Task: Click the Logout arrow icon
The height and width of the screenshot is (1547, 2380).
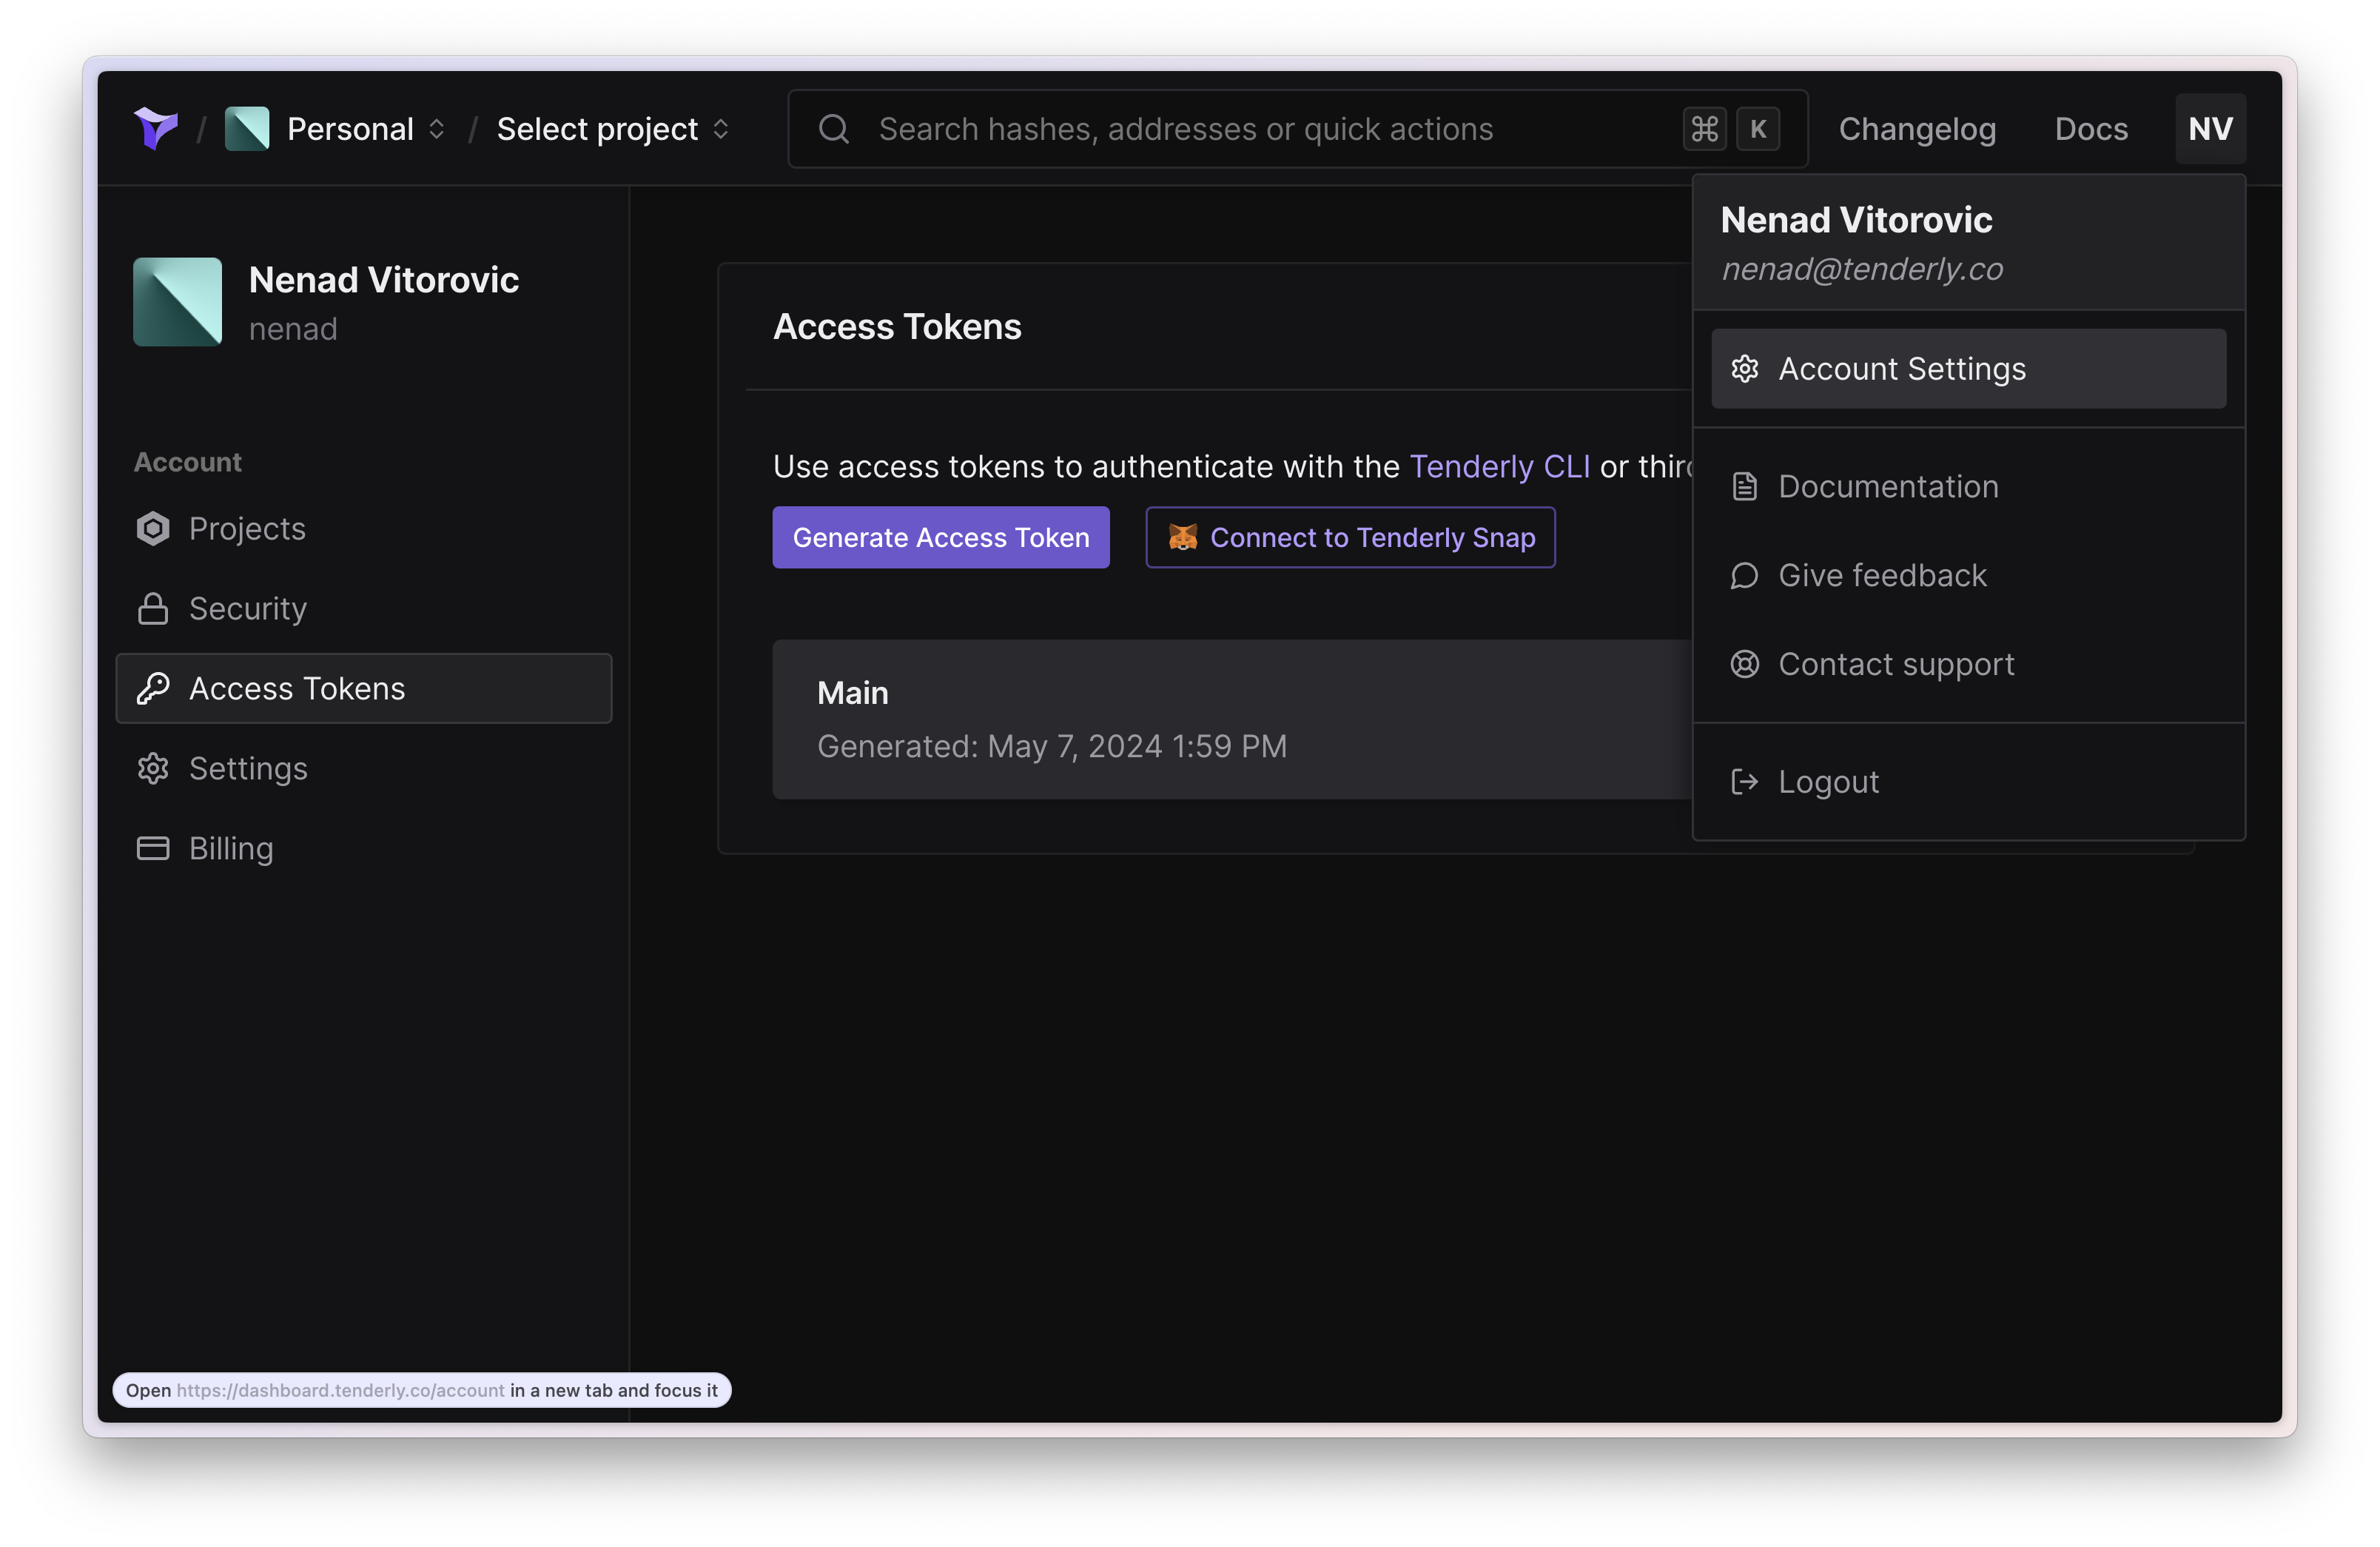Action: tap(1745, 782)
